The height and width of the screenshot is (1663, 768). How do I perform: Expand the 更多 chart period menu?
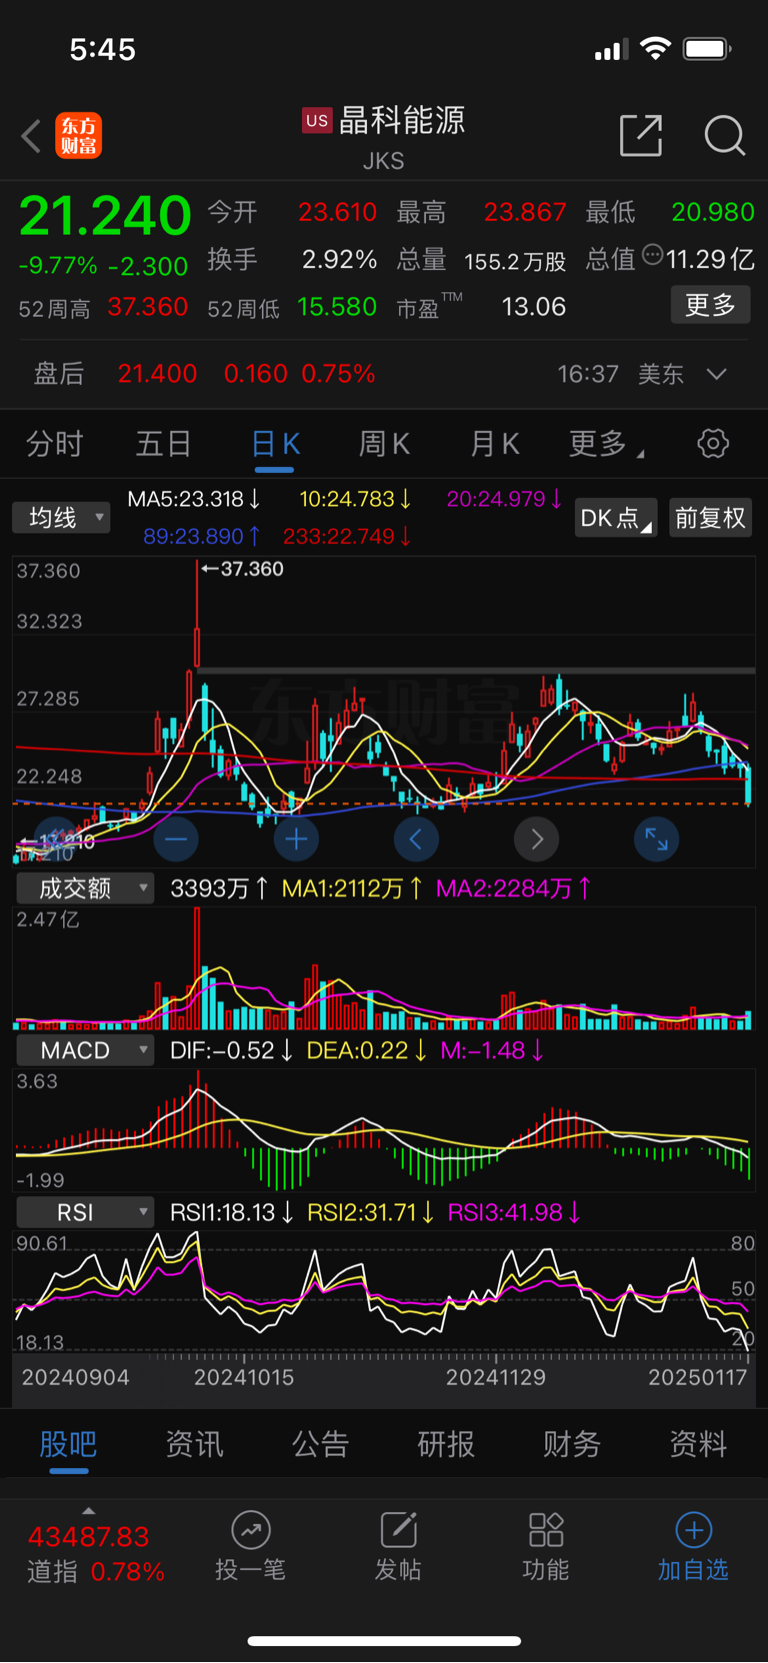click(606, 443)
